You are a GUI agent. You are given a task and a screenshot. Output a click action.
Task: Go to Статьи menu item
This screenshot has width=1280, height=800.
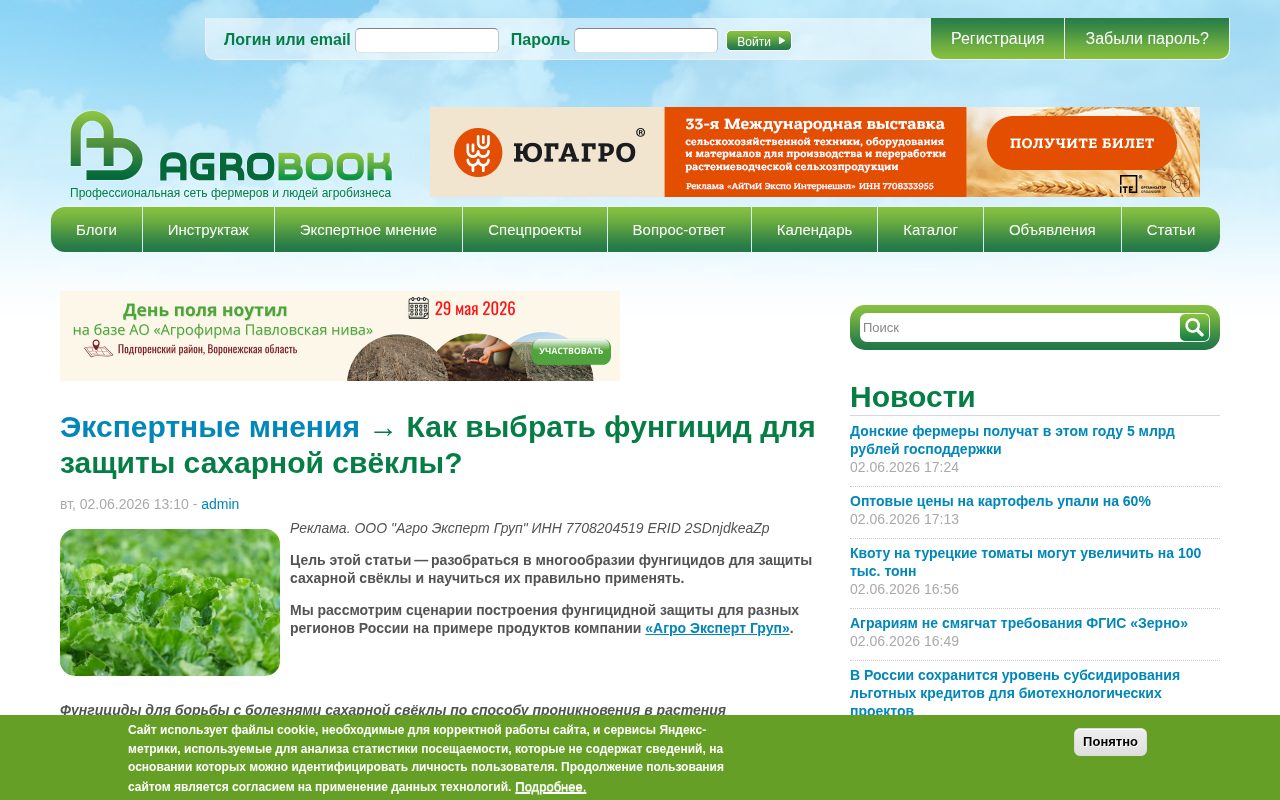[x=1171, y=230]
